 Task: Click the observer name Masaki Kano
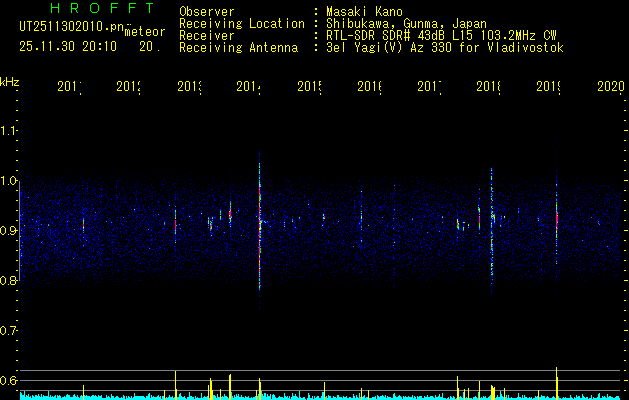tap(364, 12)
